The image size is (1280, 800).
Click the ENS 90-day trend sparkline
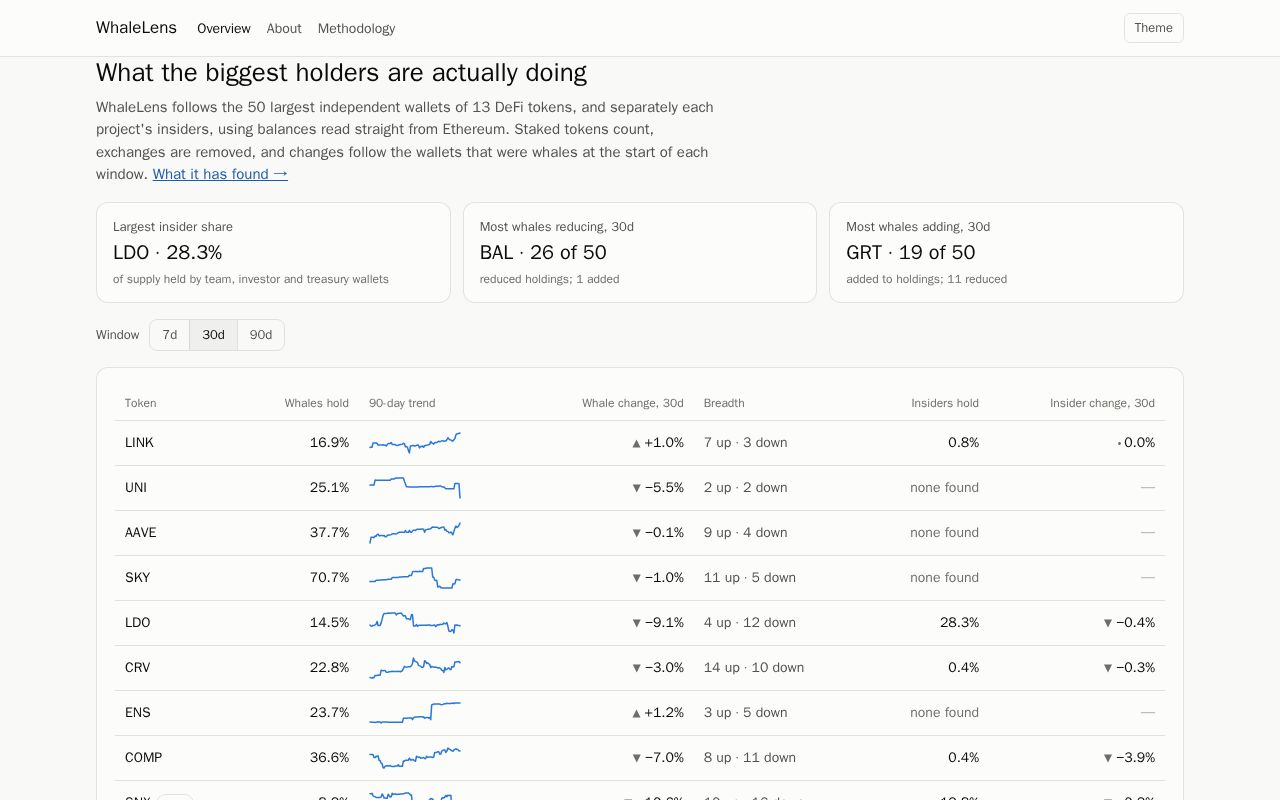click(x=415, y=712)
